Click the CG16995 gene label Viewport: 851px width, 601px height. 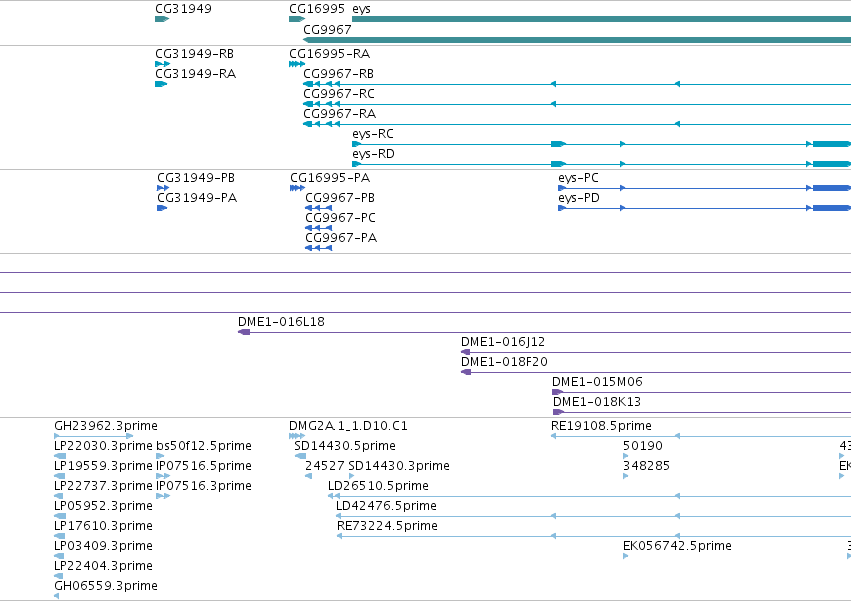point(317,9)
